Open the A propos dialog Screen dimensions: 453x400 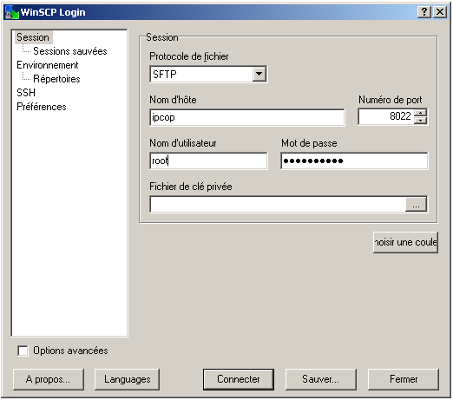[x=48, y=379]
